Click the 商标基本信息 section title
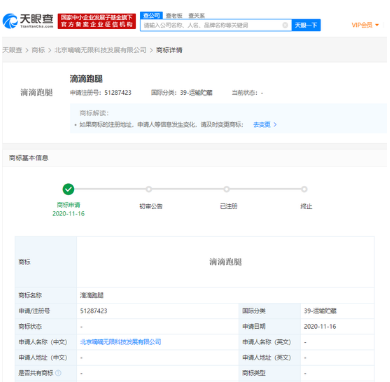Screen dimensions: 390x382 (x=29, y=158)
